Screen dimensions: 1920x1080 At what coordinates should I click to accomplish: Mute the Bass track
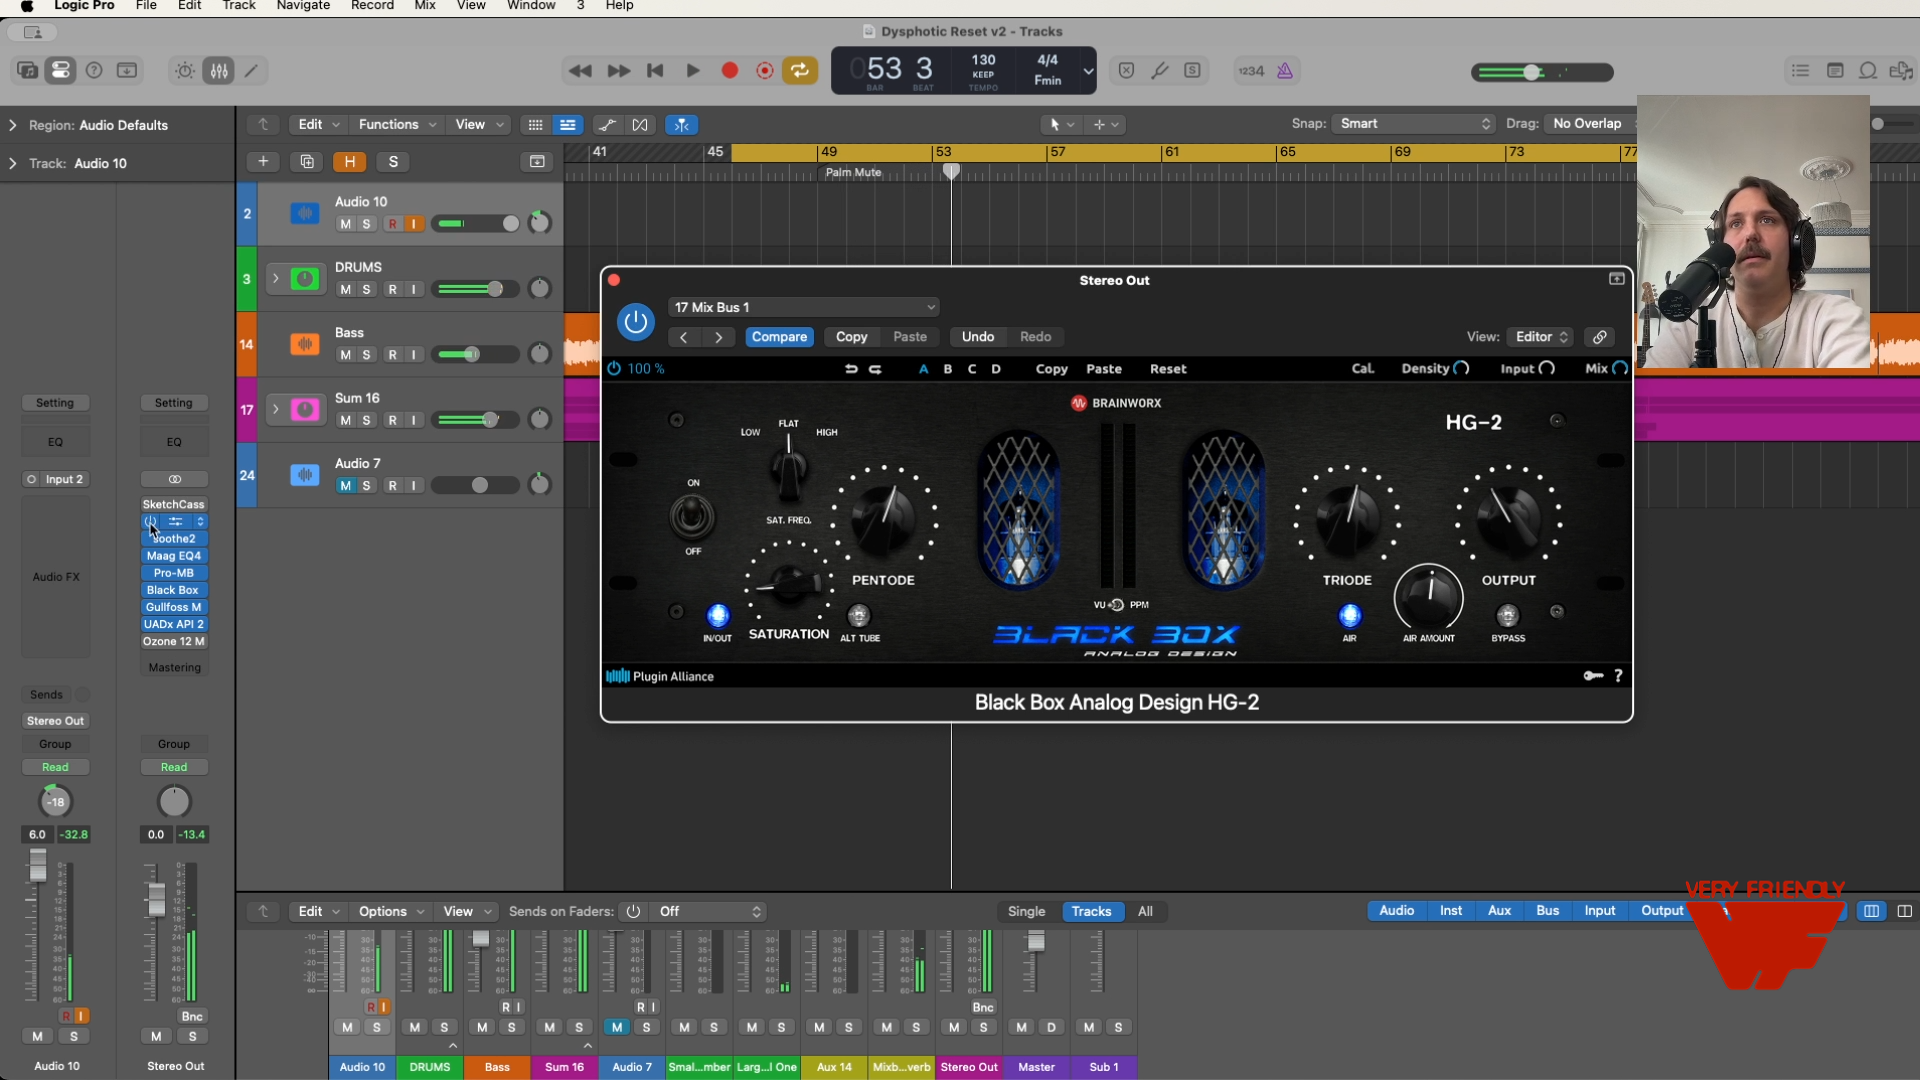tap(345, 355)
